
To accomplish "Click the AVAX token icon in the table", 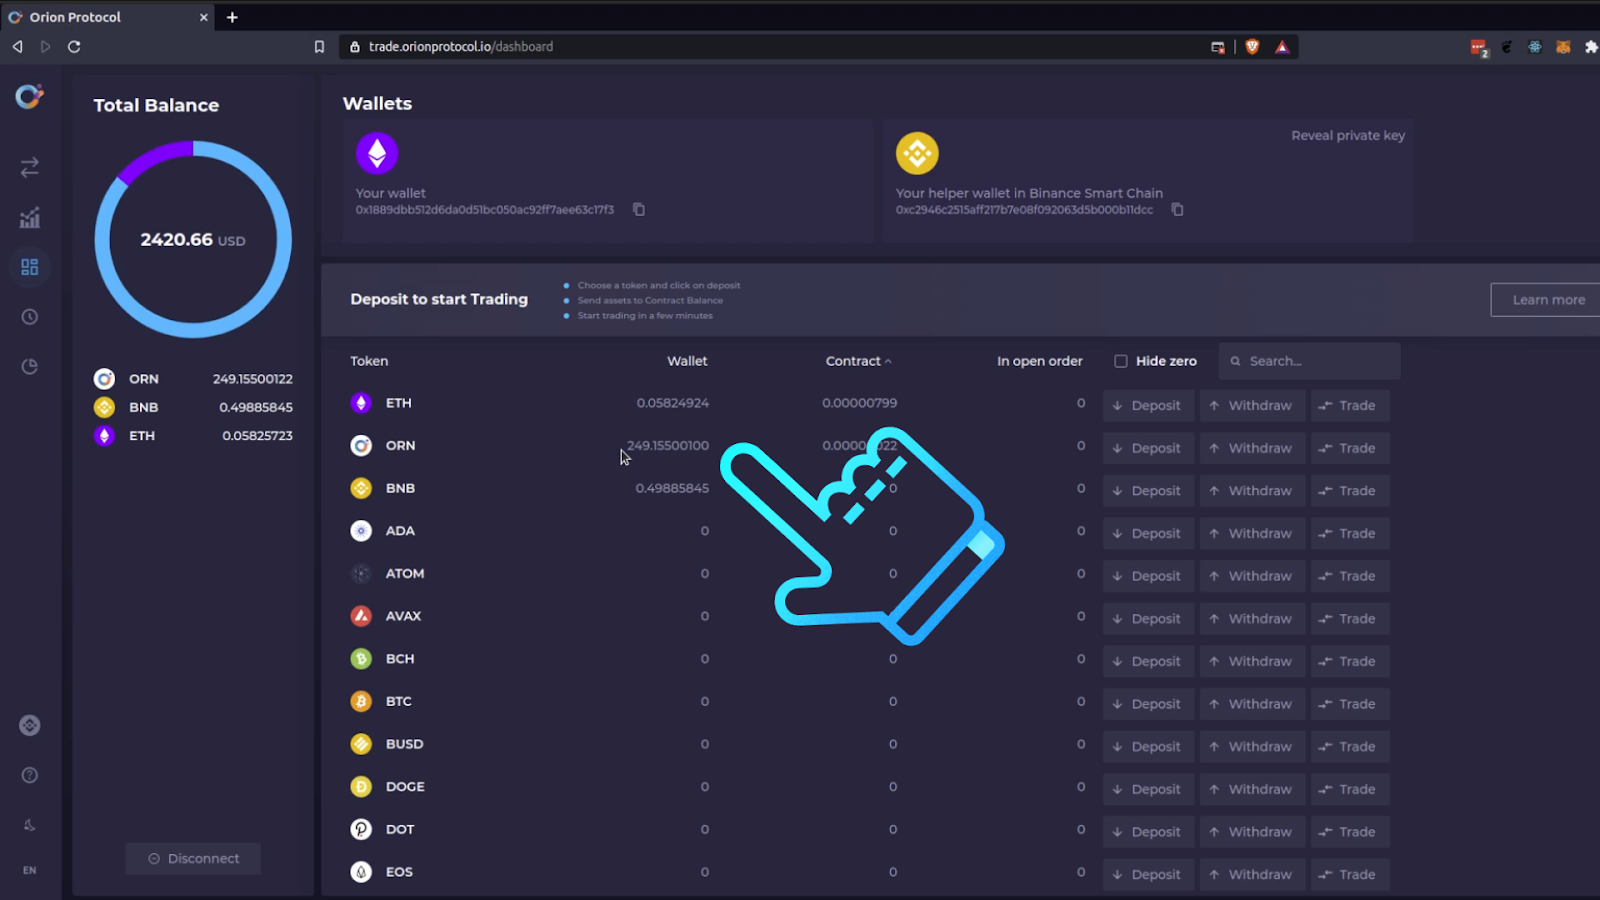I will (x=361, y=616).
